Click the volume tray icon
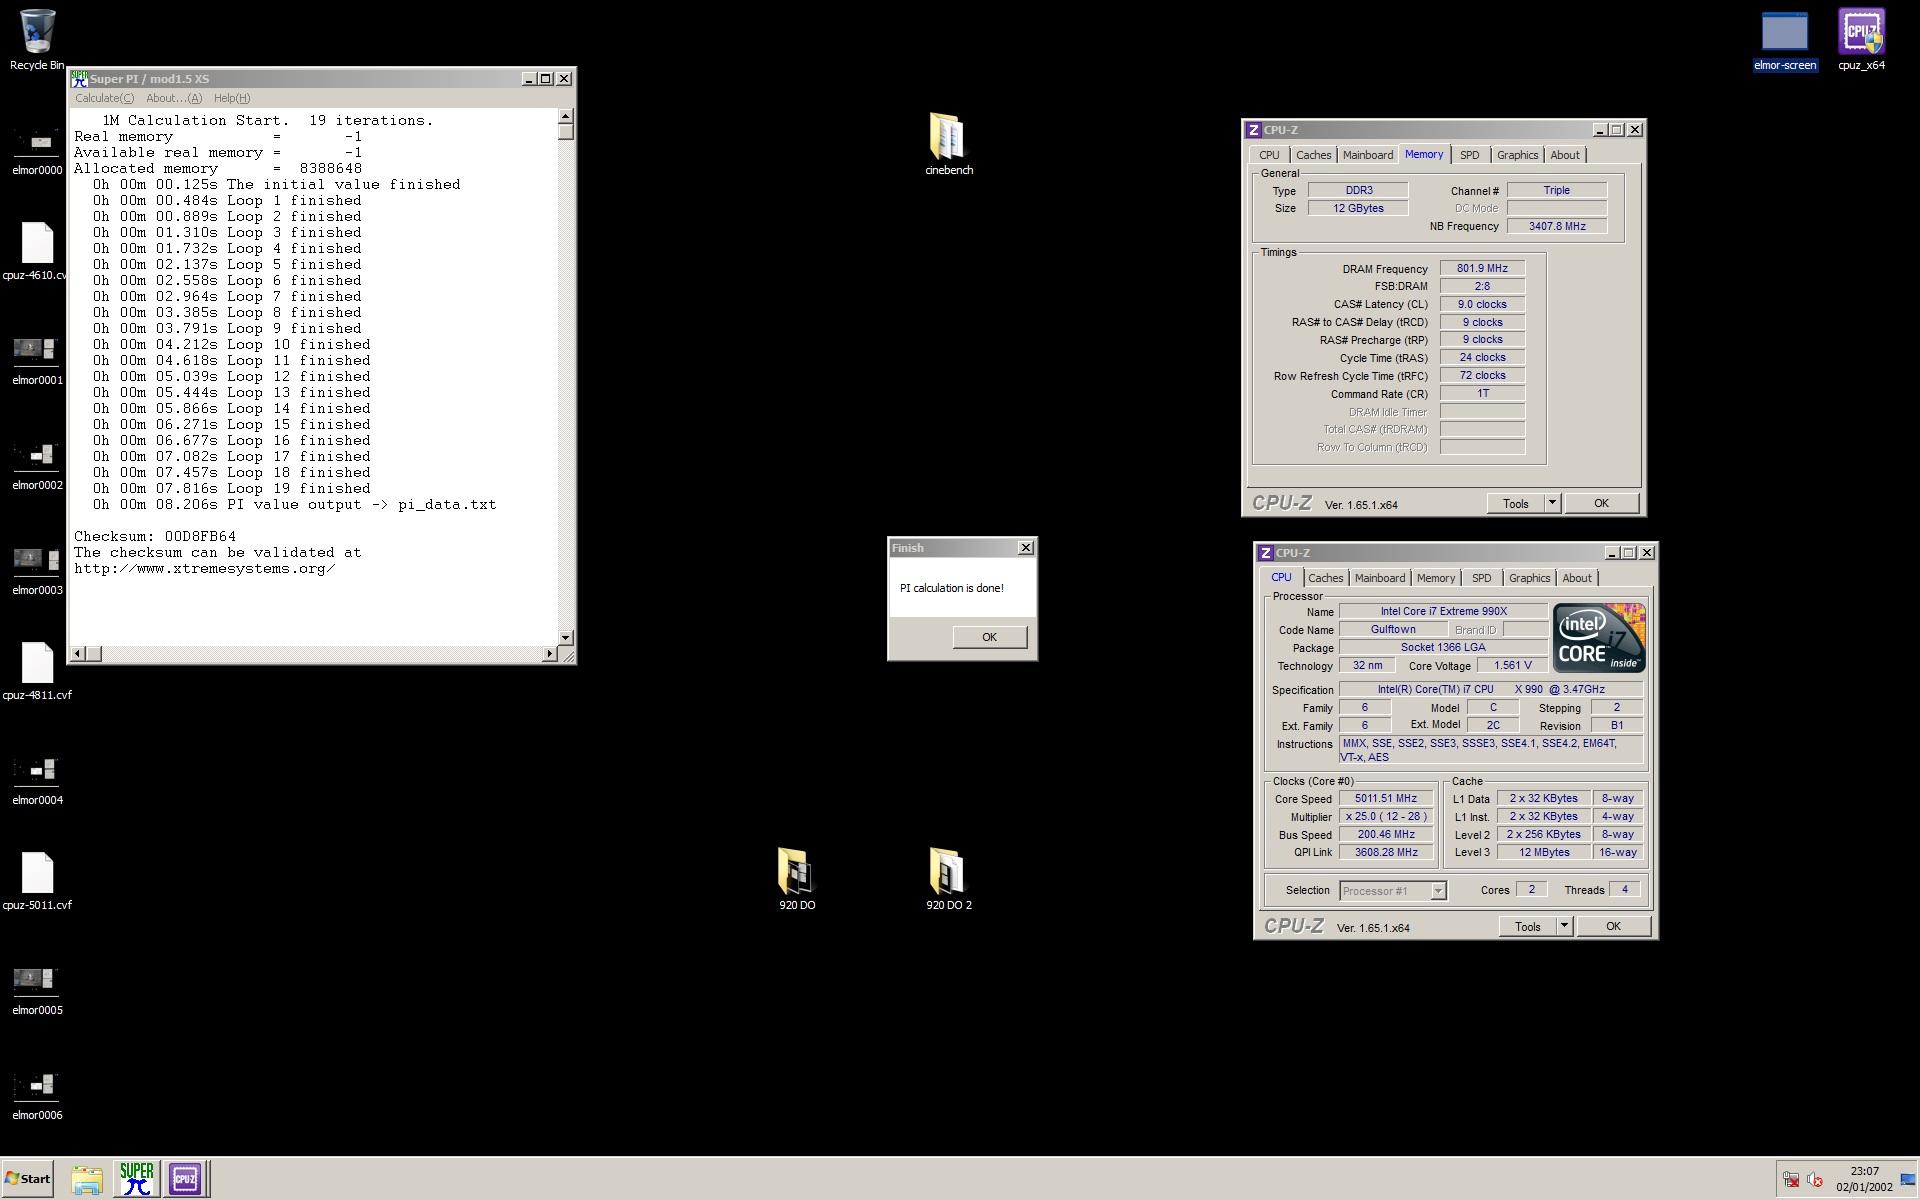Screen dimensions: 1920x1200 [1815, 1180]
